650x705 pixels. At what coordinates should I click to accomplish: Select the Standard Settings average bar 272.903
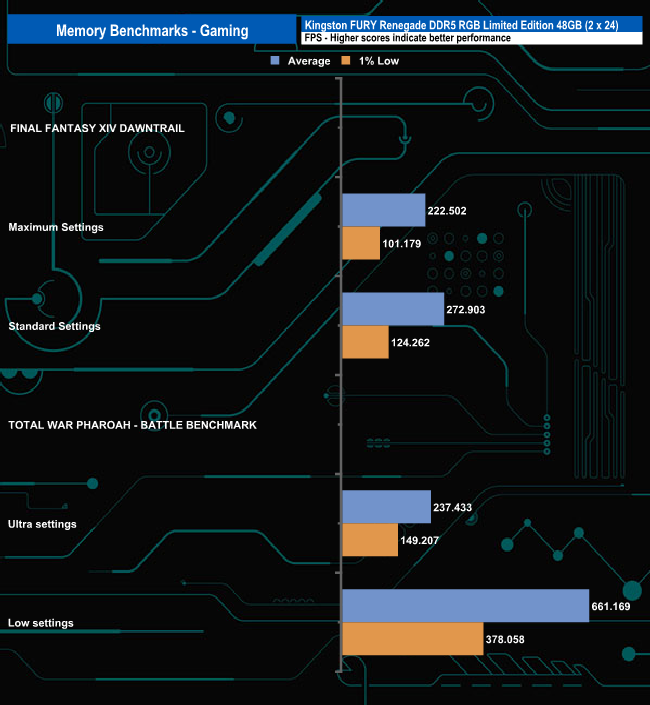point(393,309)
